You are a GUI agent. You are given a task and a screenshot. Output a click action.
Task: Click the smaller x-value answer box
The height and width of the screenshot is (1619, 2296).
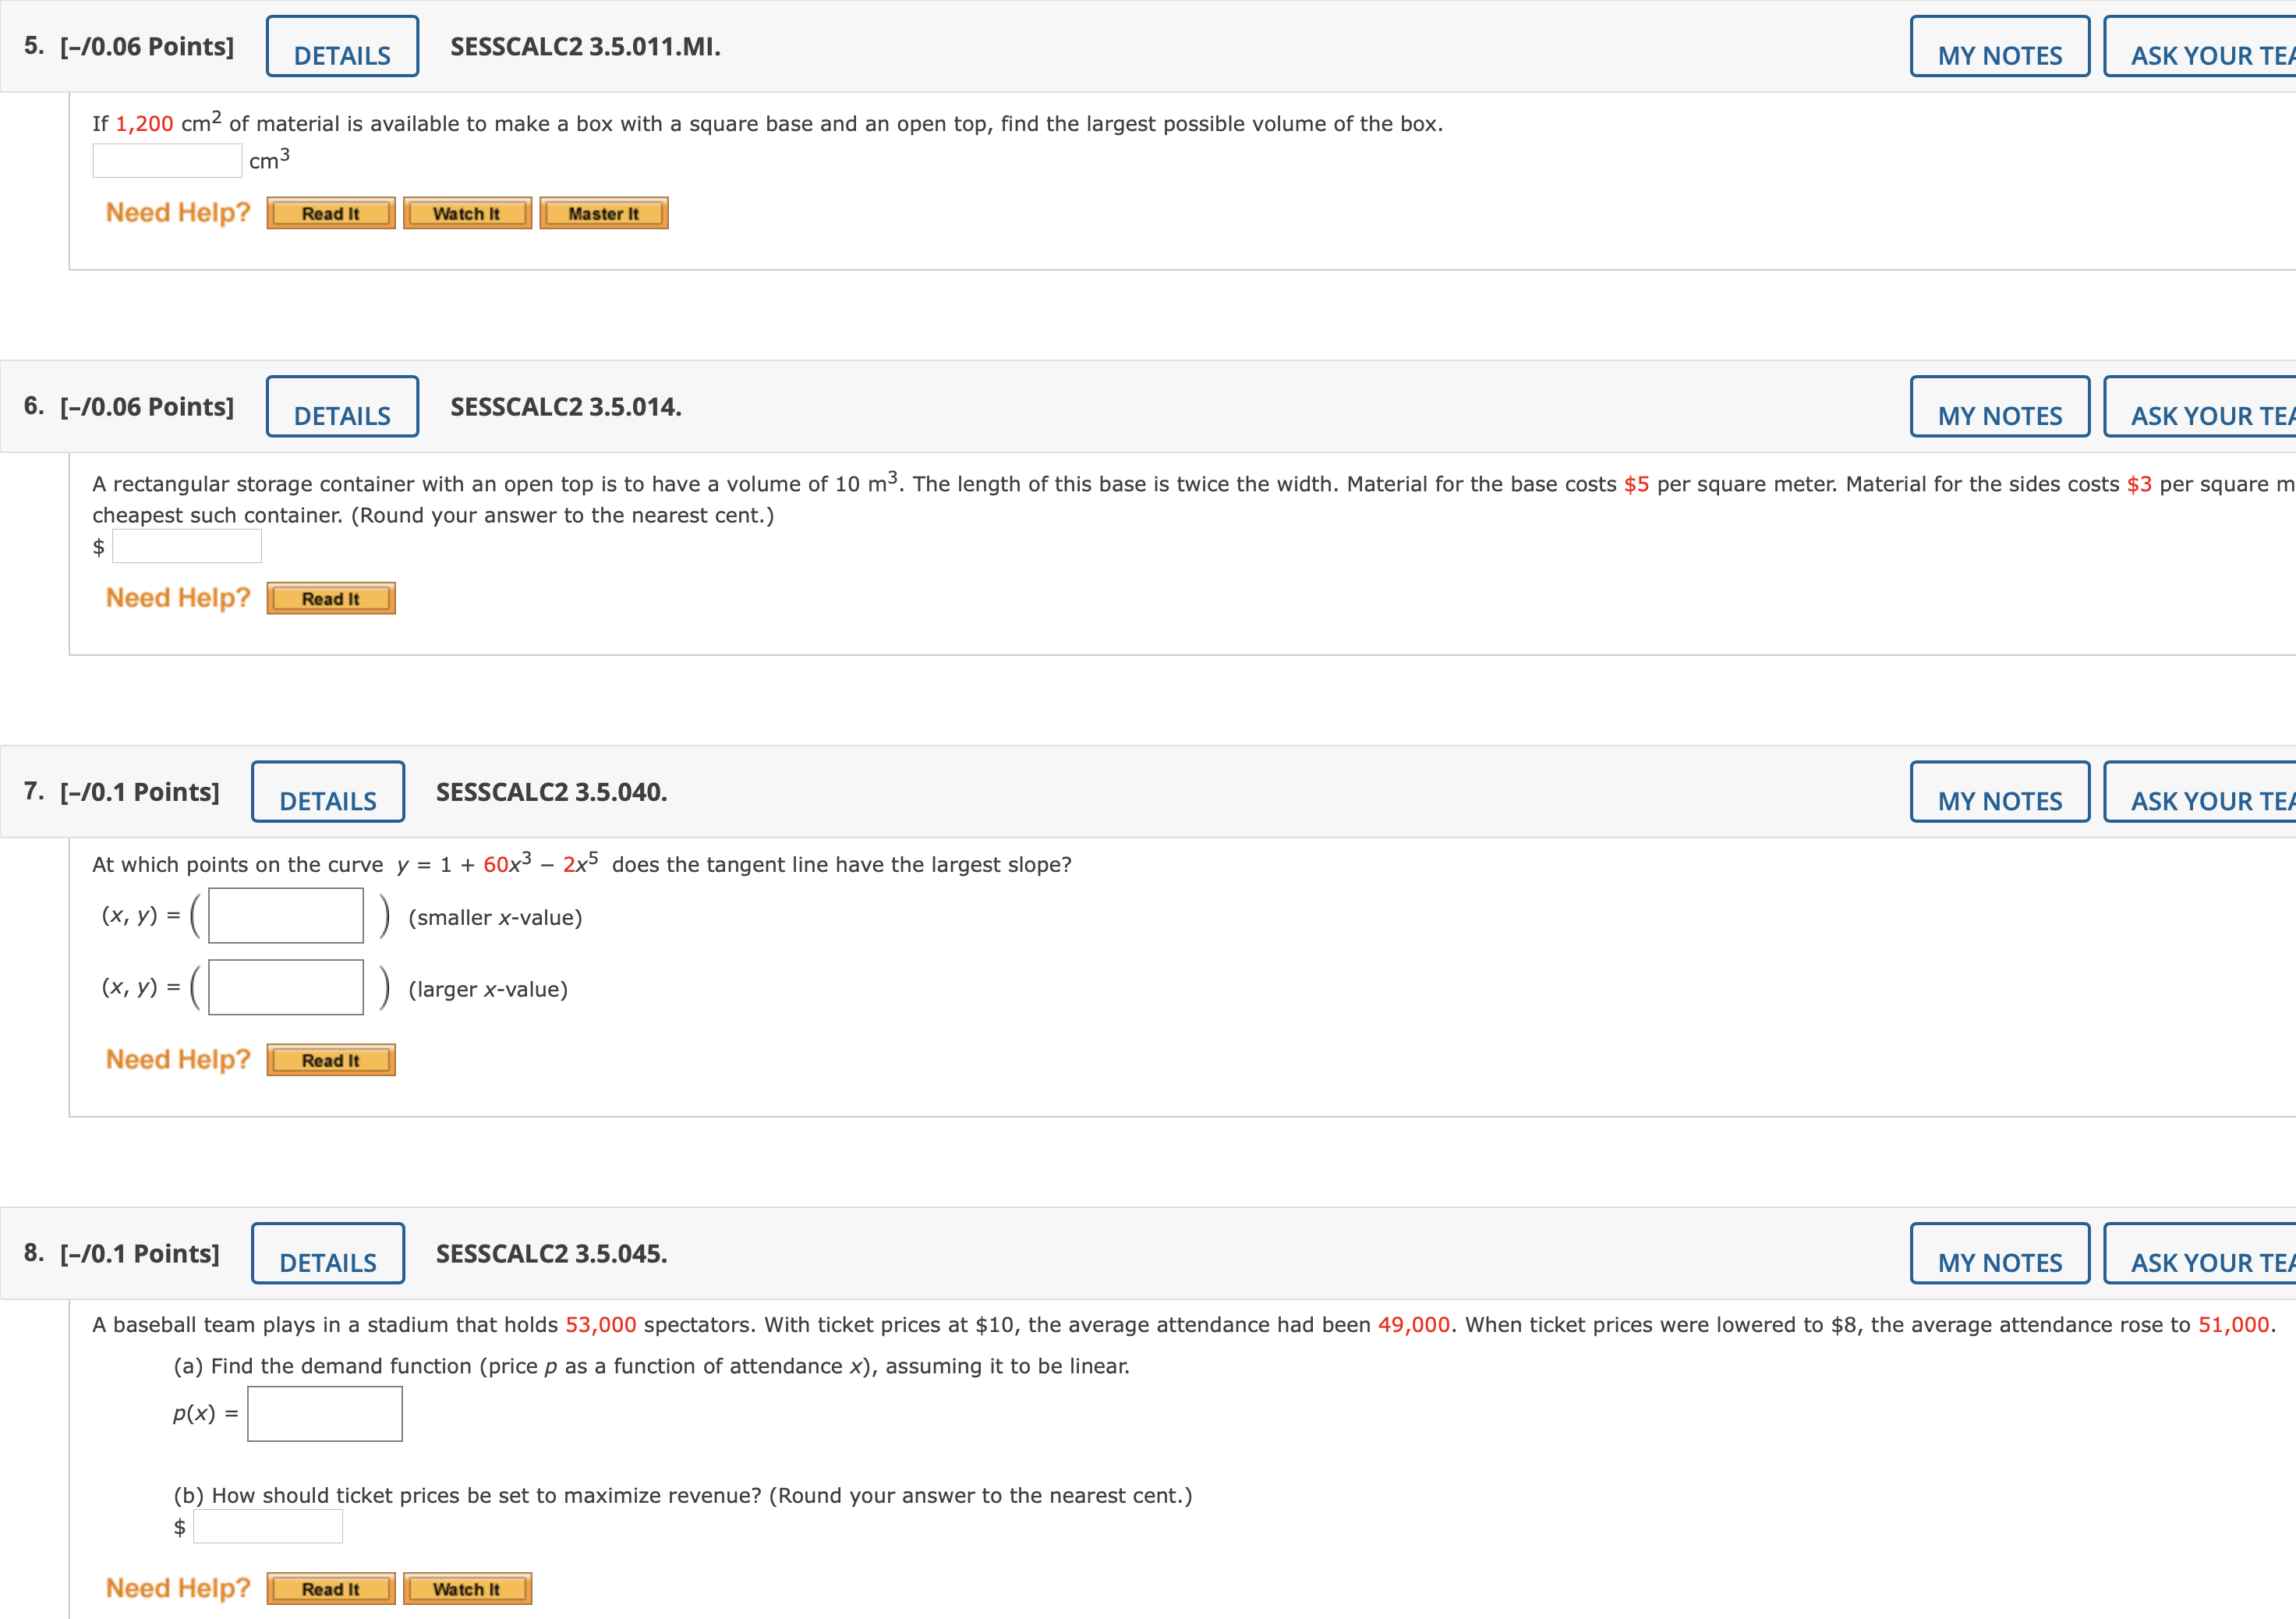click(286, 916)
